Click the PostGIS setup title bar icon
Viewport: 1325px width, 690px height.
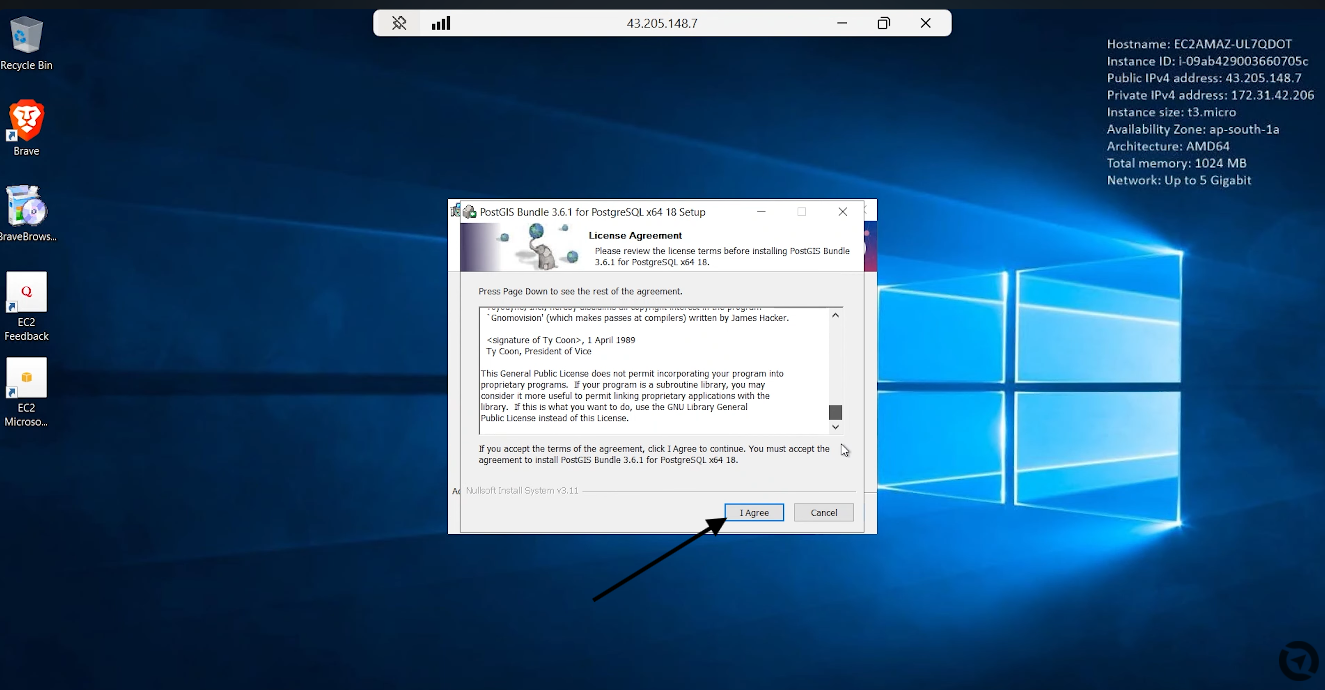pyautogui.click(x=469, y=212)
